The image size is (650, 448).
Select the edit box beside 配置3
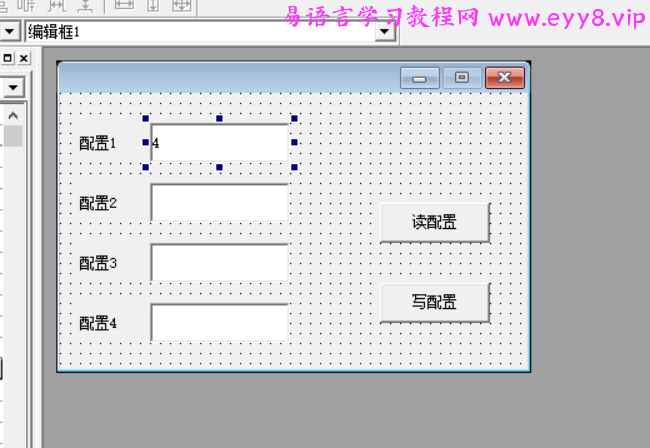[x=220, y=263]
